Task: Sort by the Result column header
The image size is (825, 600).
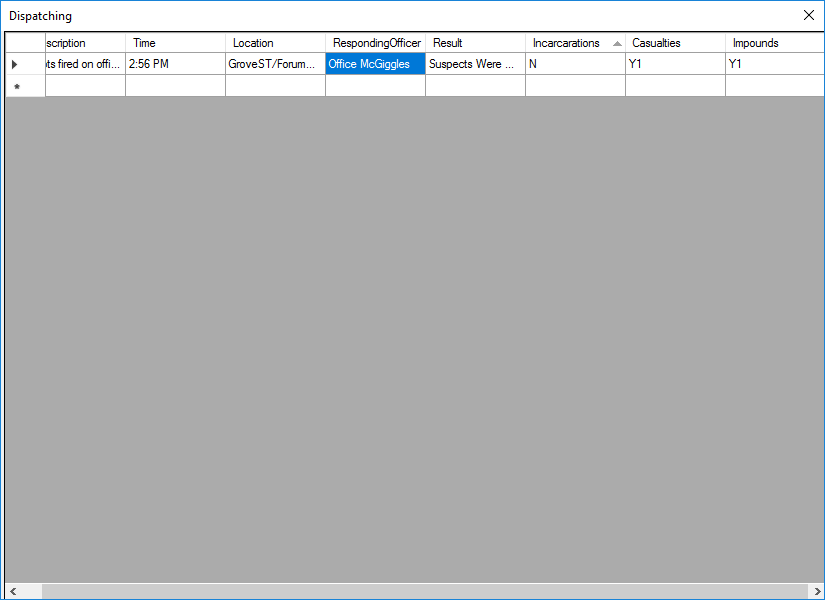Action: (x=475, y=43)
